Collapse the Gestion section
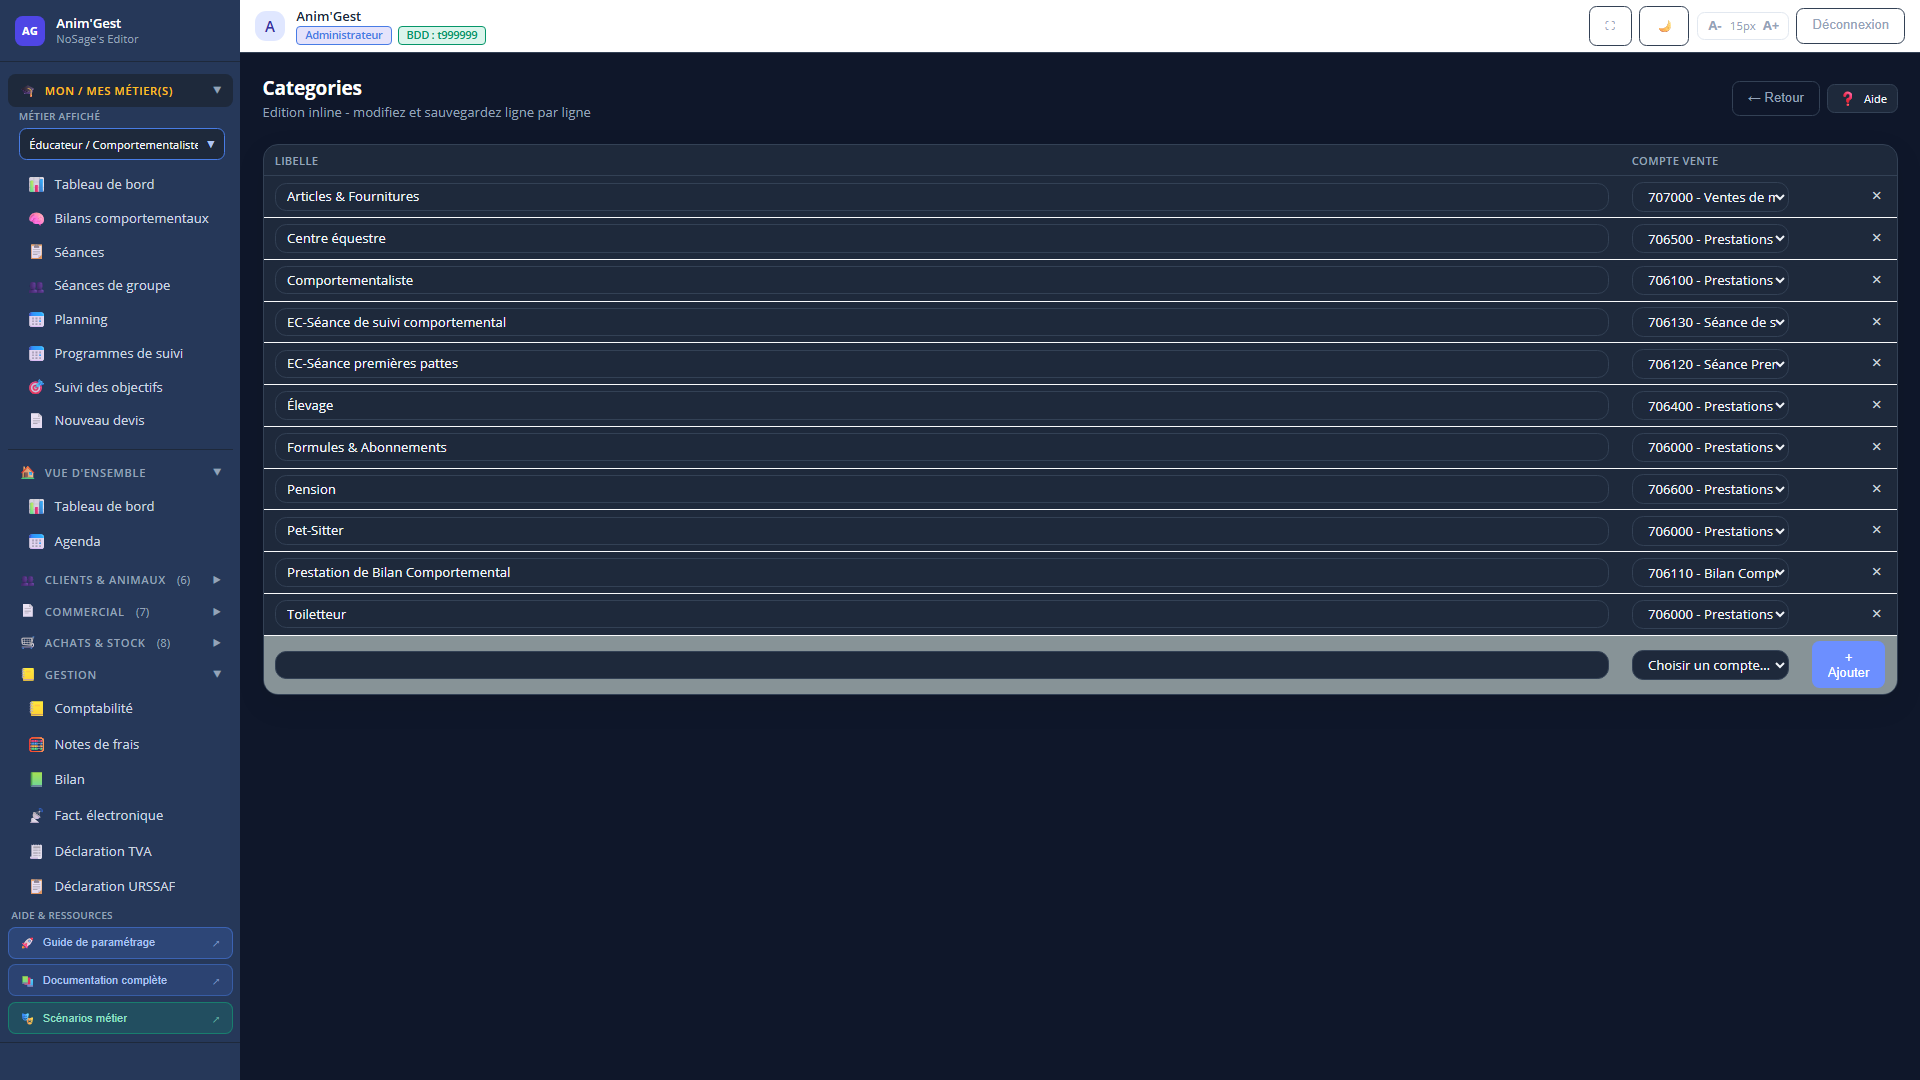 120,675
